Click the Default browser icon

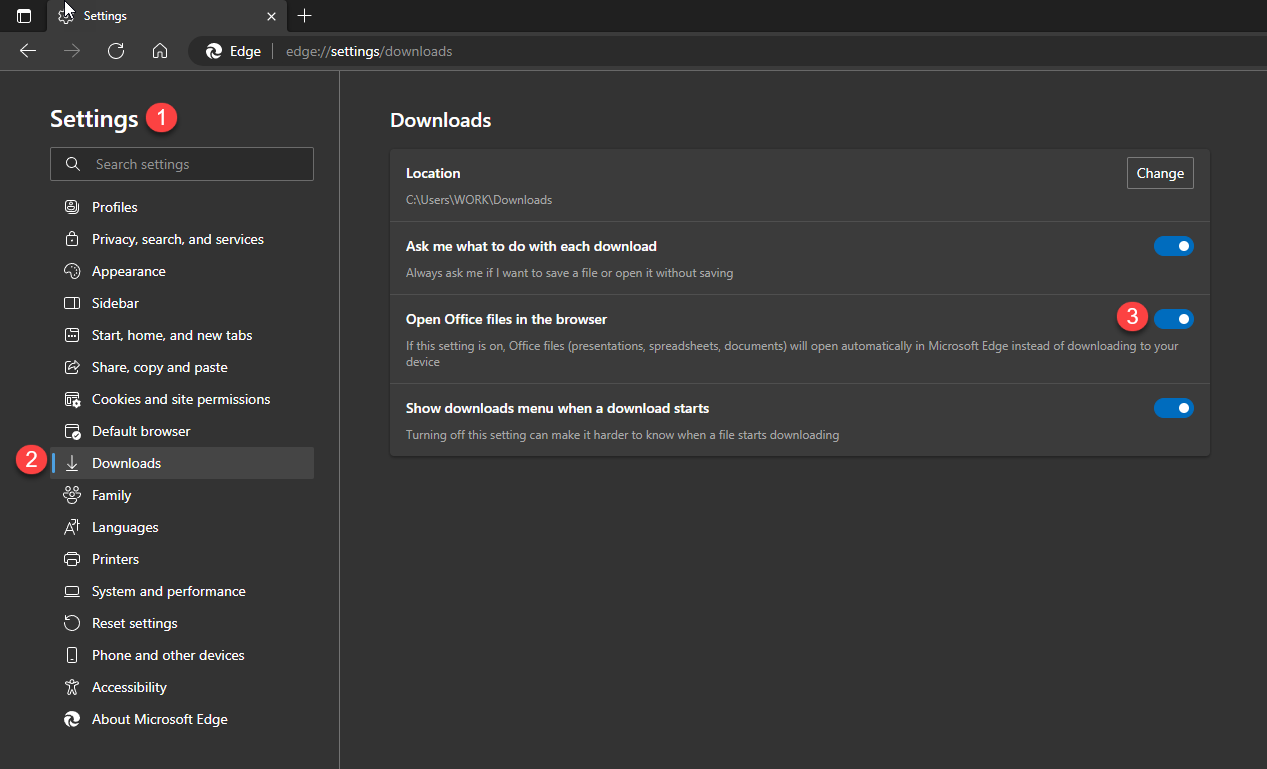72,431
